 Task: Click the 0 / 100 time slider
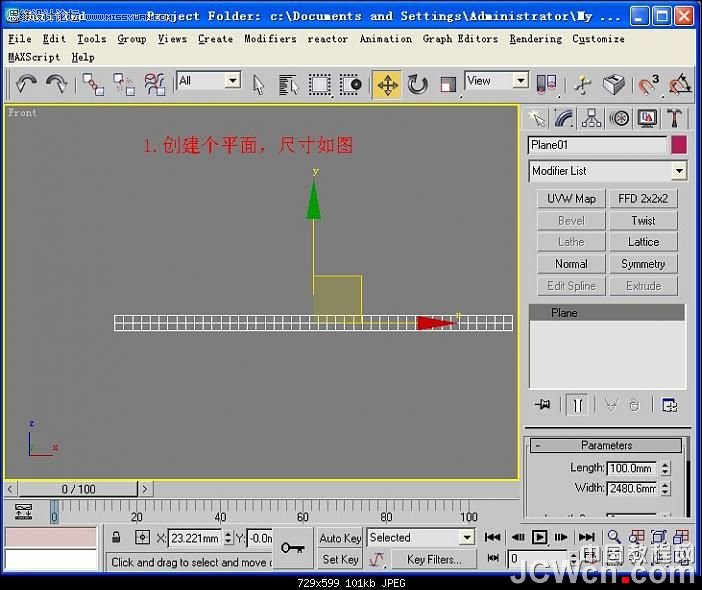click(x=78, y=489)
